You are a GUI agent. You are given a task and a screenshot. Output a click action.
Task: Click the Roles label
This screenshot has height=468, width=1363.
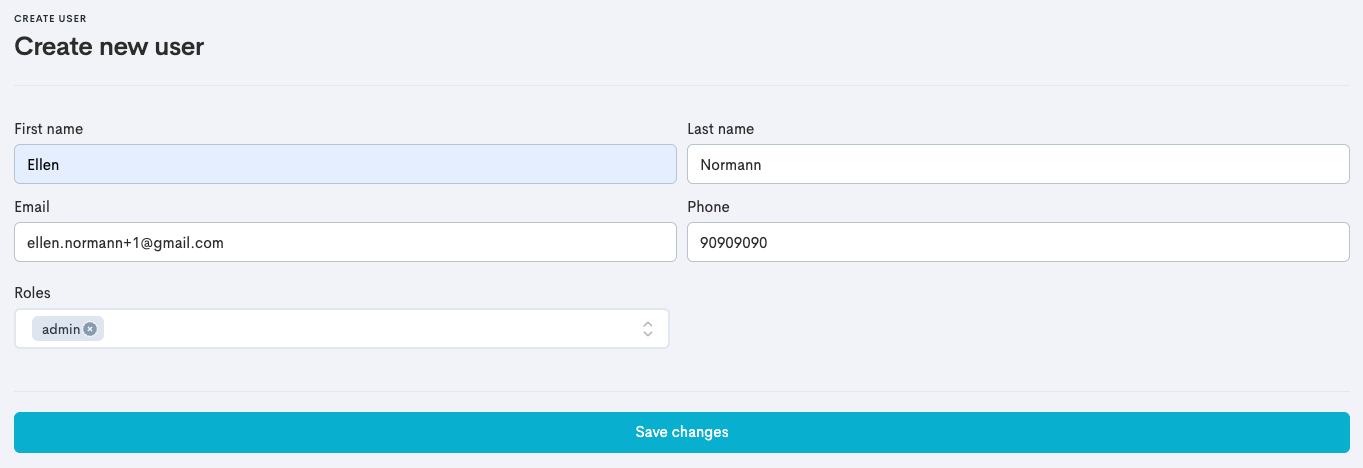[x=32, y=293]
